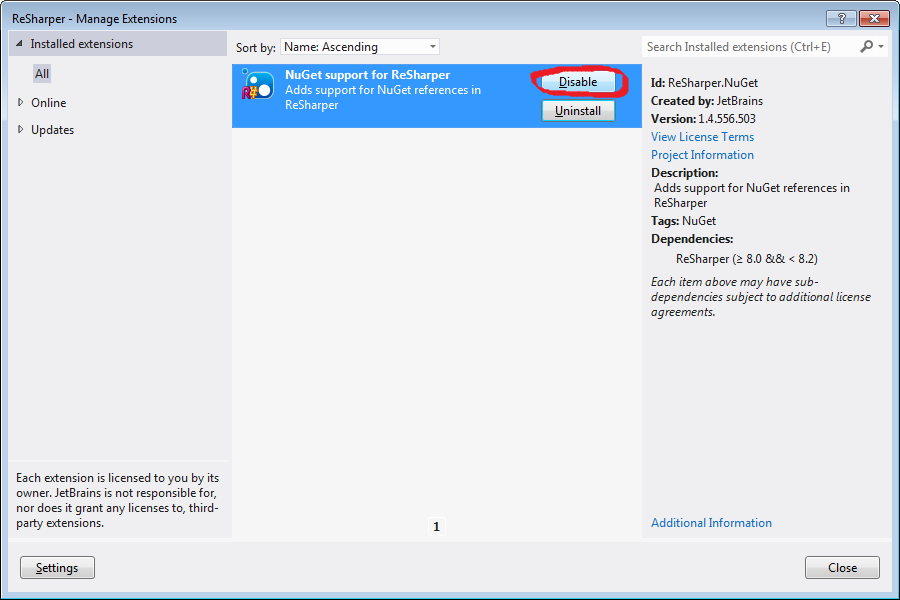The height and width of the screenshot is (600, 900).
Task: Click the magnifier search icon
Action: point(866,47)
